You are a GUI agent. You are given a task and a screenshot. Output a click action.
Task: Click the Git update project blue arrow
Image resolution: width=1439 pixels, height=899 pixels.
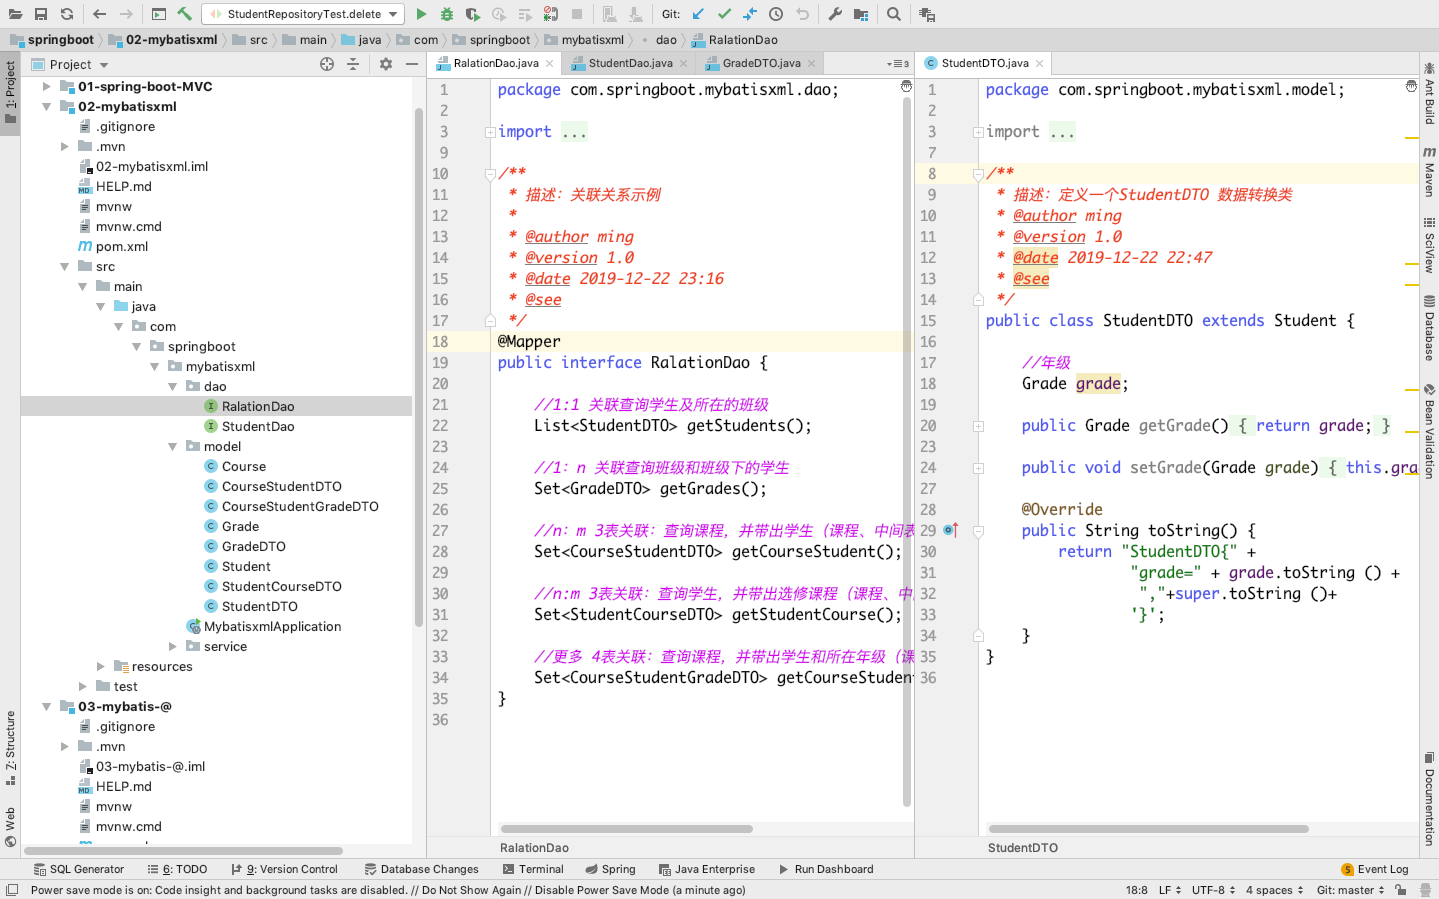698,14
